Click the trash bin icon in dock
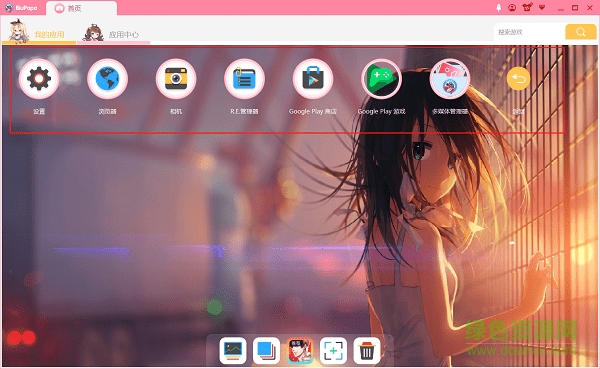This screenshot has height=369, width=600. pos(367,350)
